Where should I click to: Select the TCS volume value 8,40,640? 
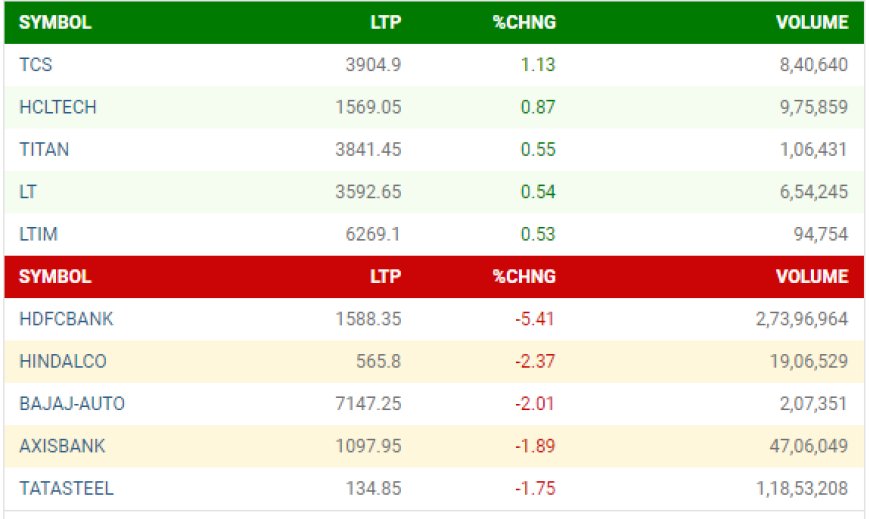(x=814, y=64)
